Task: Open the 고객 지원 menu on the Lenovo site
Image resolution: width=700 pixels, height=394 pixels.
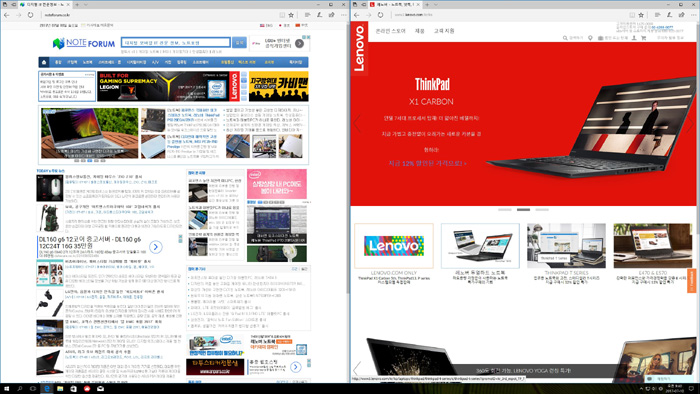Action: [x=444, y=31]
